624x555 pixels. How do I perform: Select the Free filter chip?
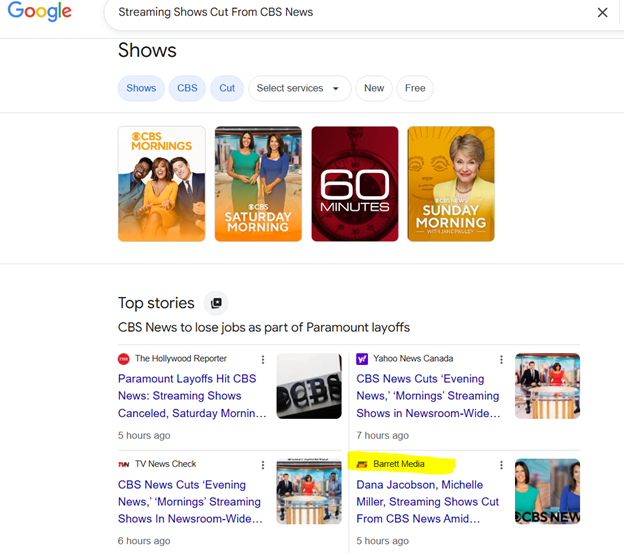(415, 88)
